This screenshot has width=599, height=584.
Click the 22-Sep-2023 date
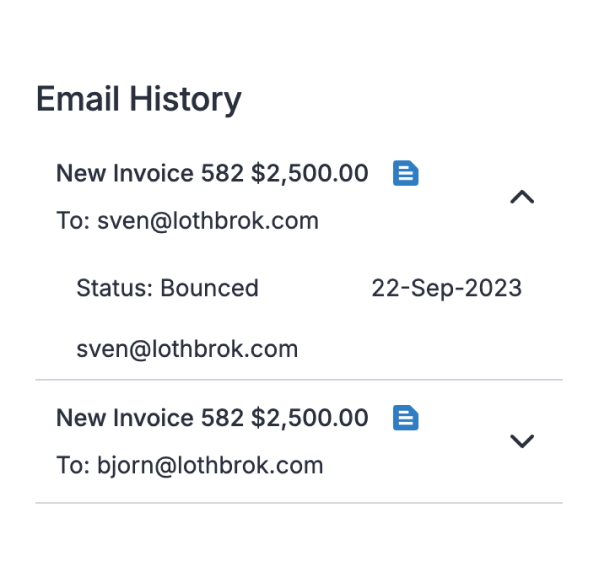[x=447, y=288]
